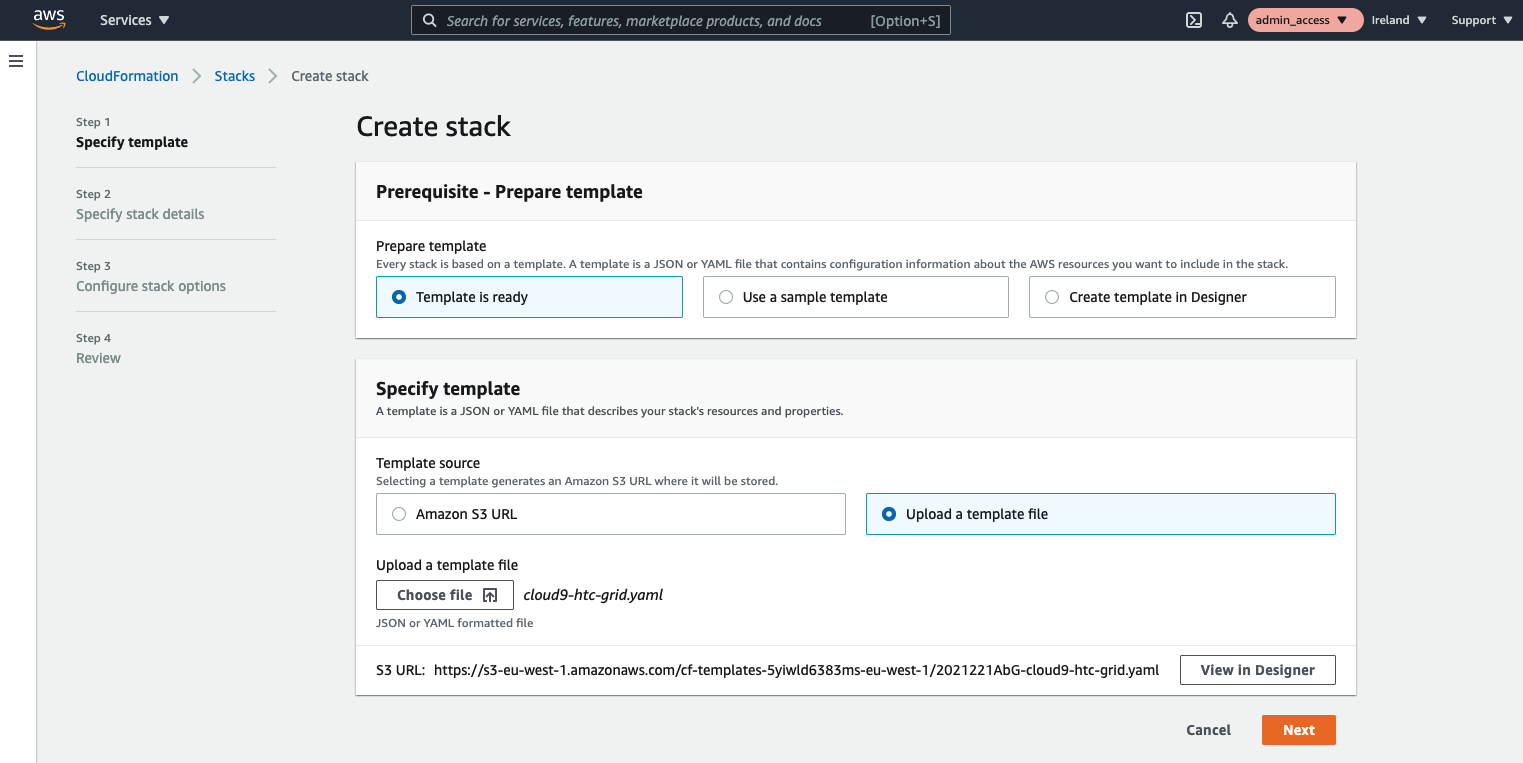Focus the AWS services search field
Viewport: 1523px width, 763px height.
[x=650, y=20]
